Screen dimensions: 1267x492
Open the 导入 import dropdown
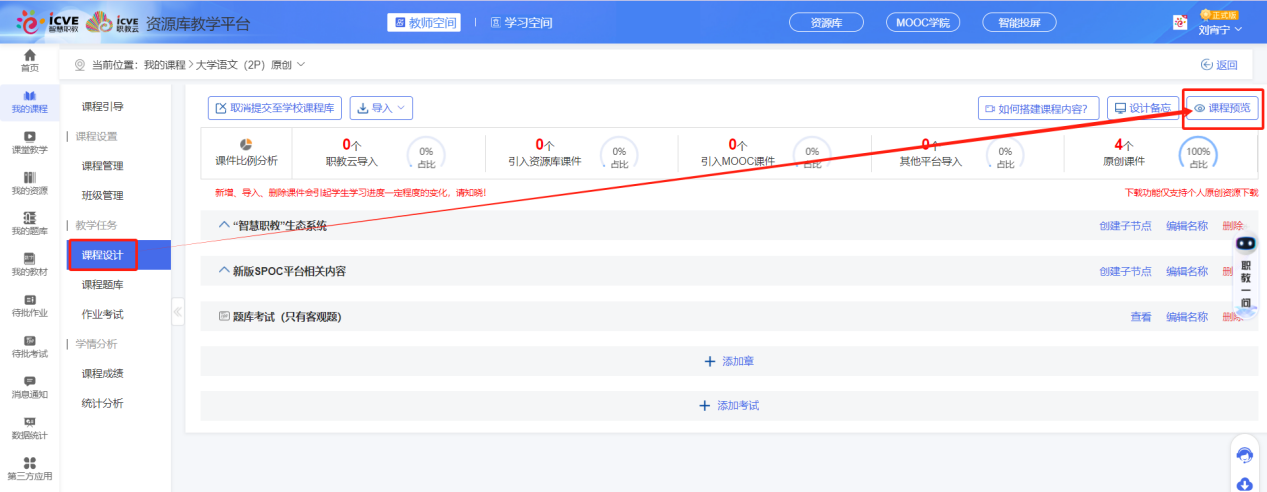pyautogui.click(x=380, y=108)
